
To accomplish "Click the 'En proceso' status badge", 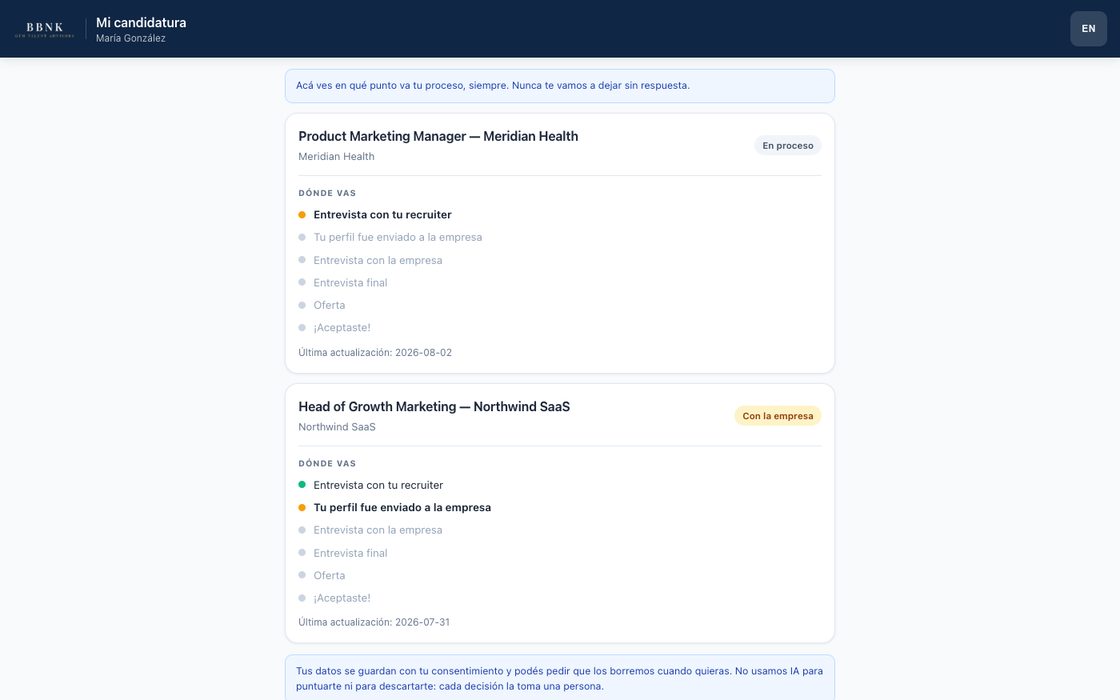I will (x=787, y=146).
